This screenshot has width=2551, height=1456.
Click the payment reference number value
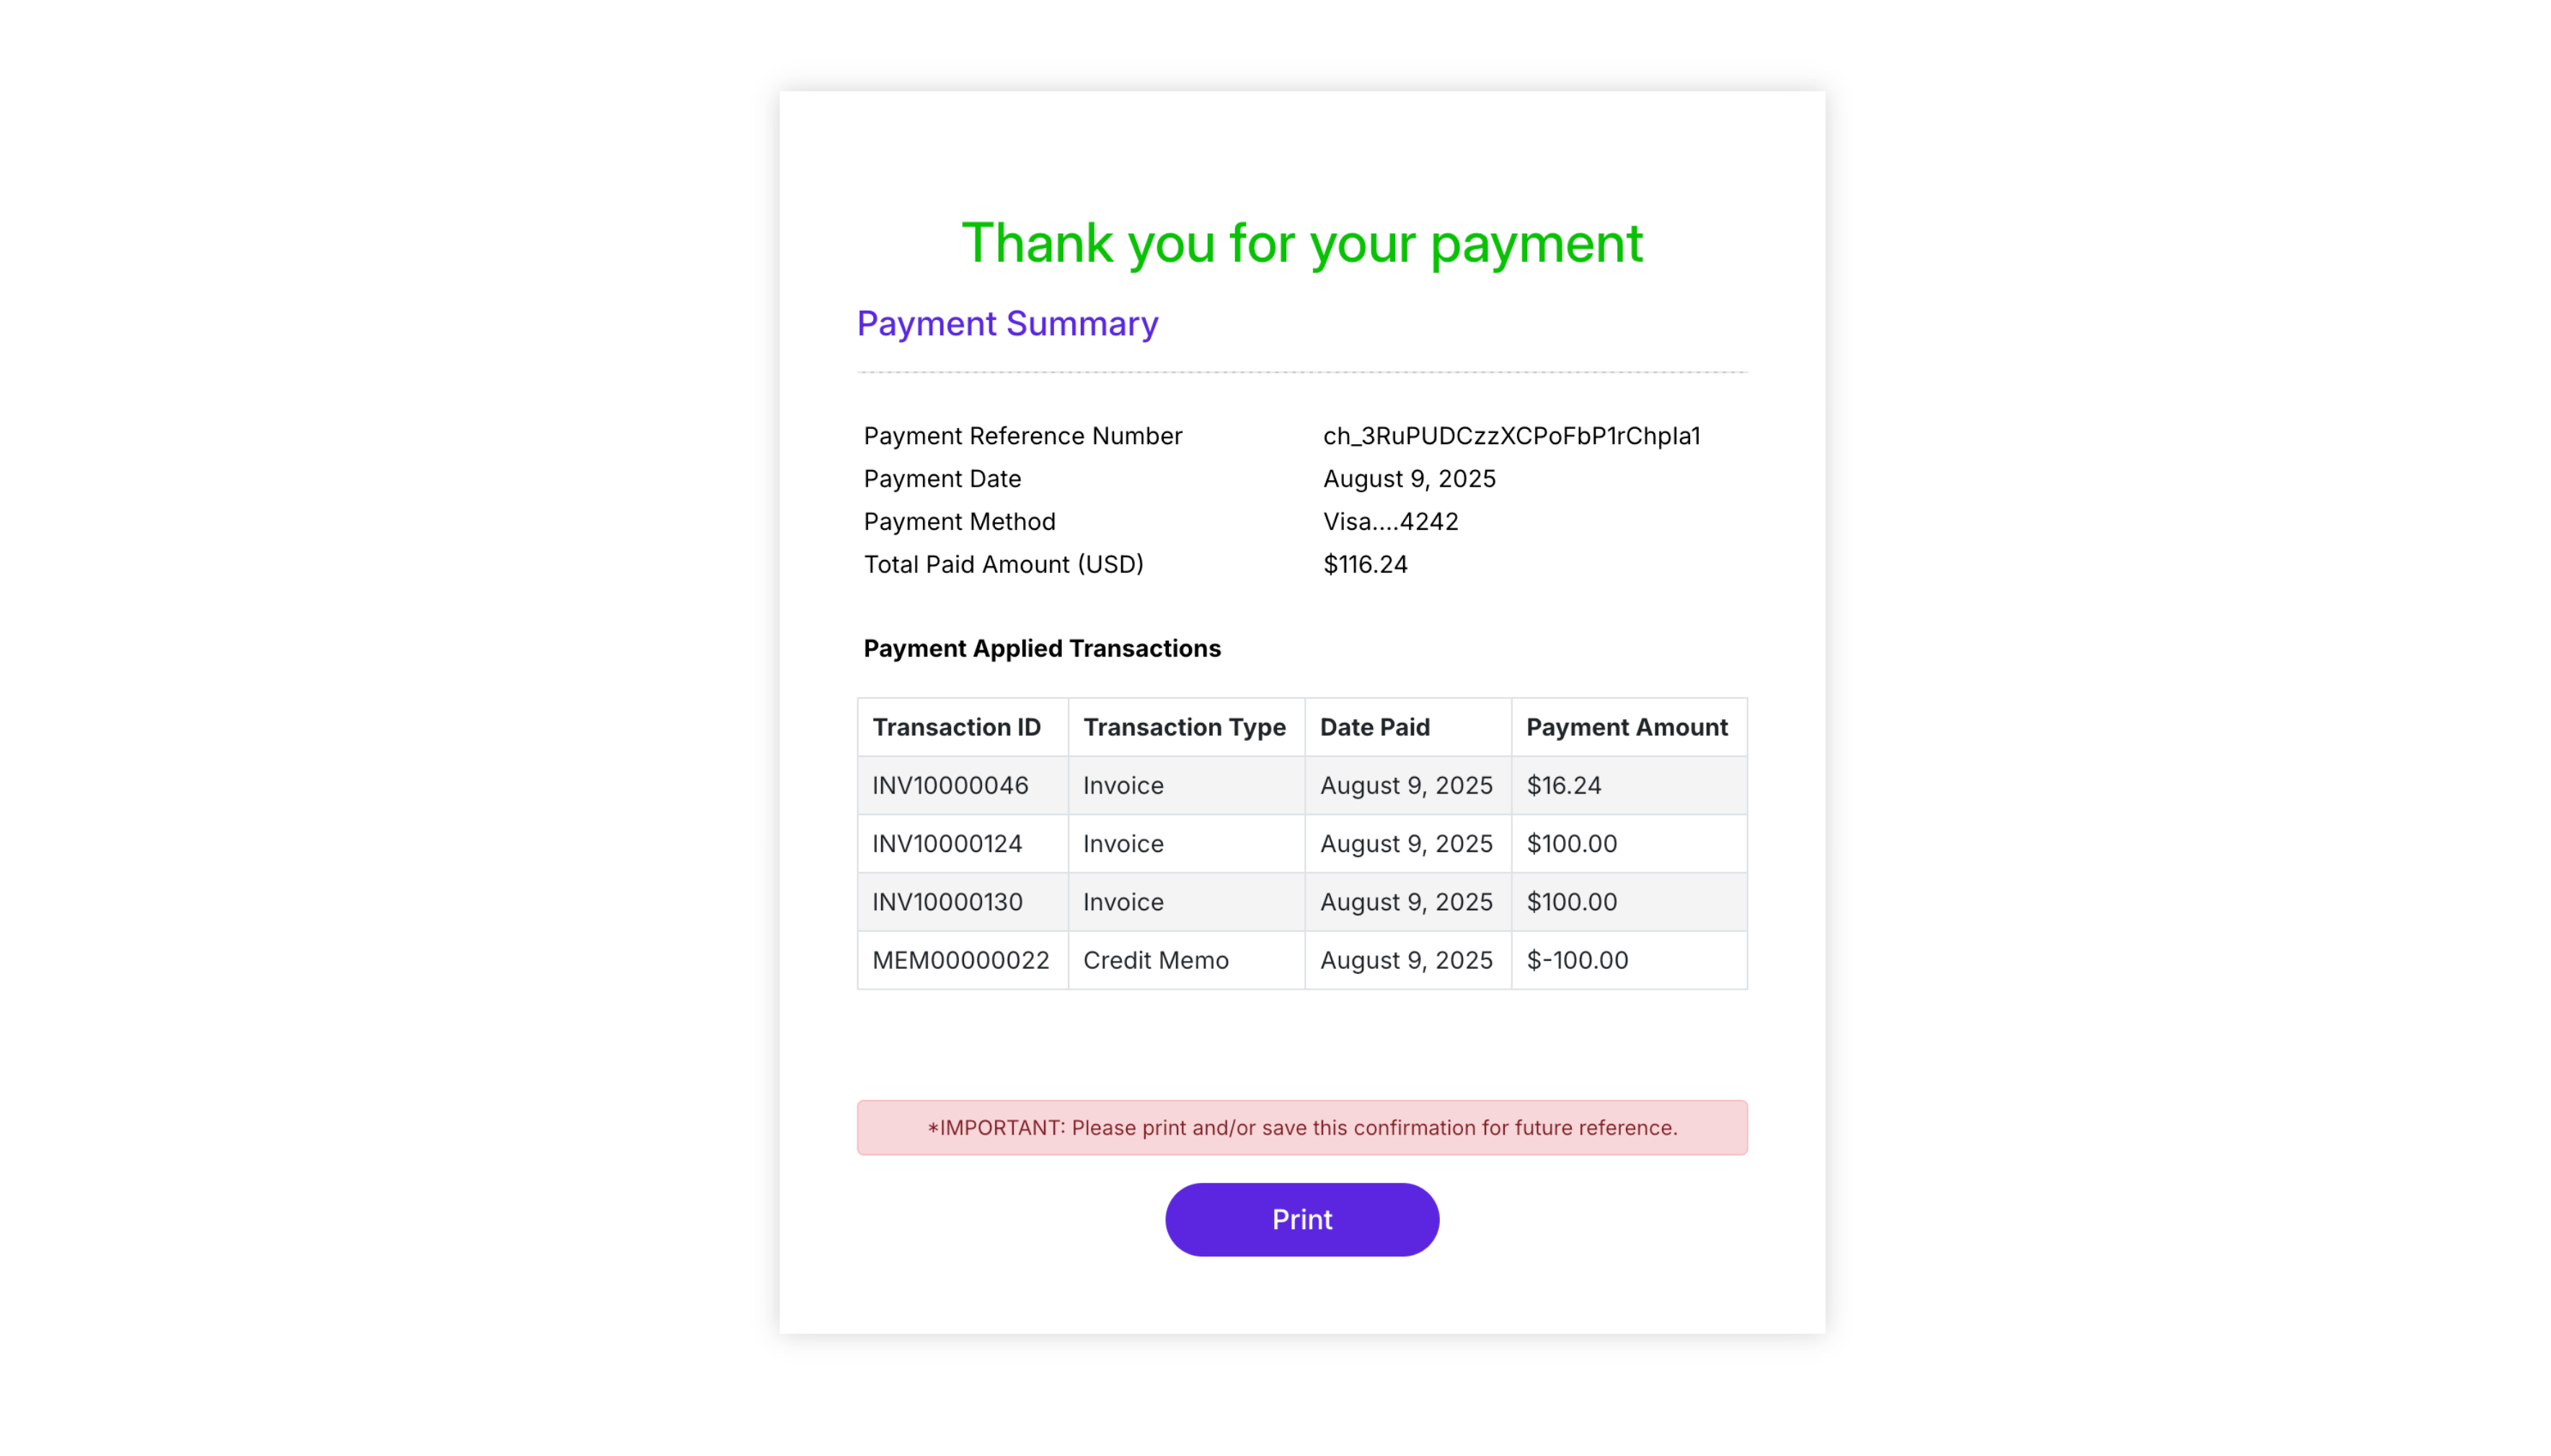point(1511,436)
